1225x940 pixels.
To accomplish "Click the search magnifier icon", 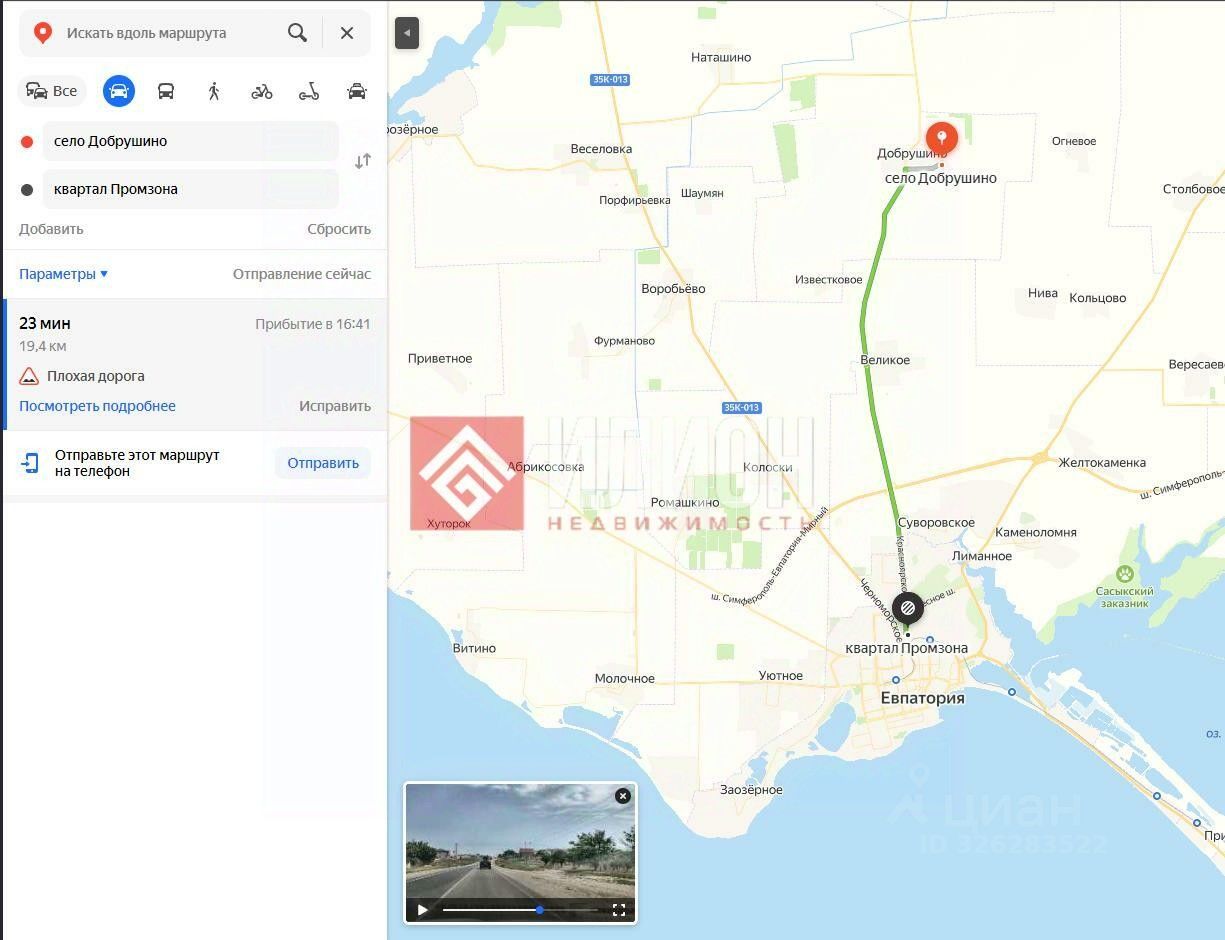I will tap(297, 33).
